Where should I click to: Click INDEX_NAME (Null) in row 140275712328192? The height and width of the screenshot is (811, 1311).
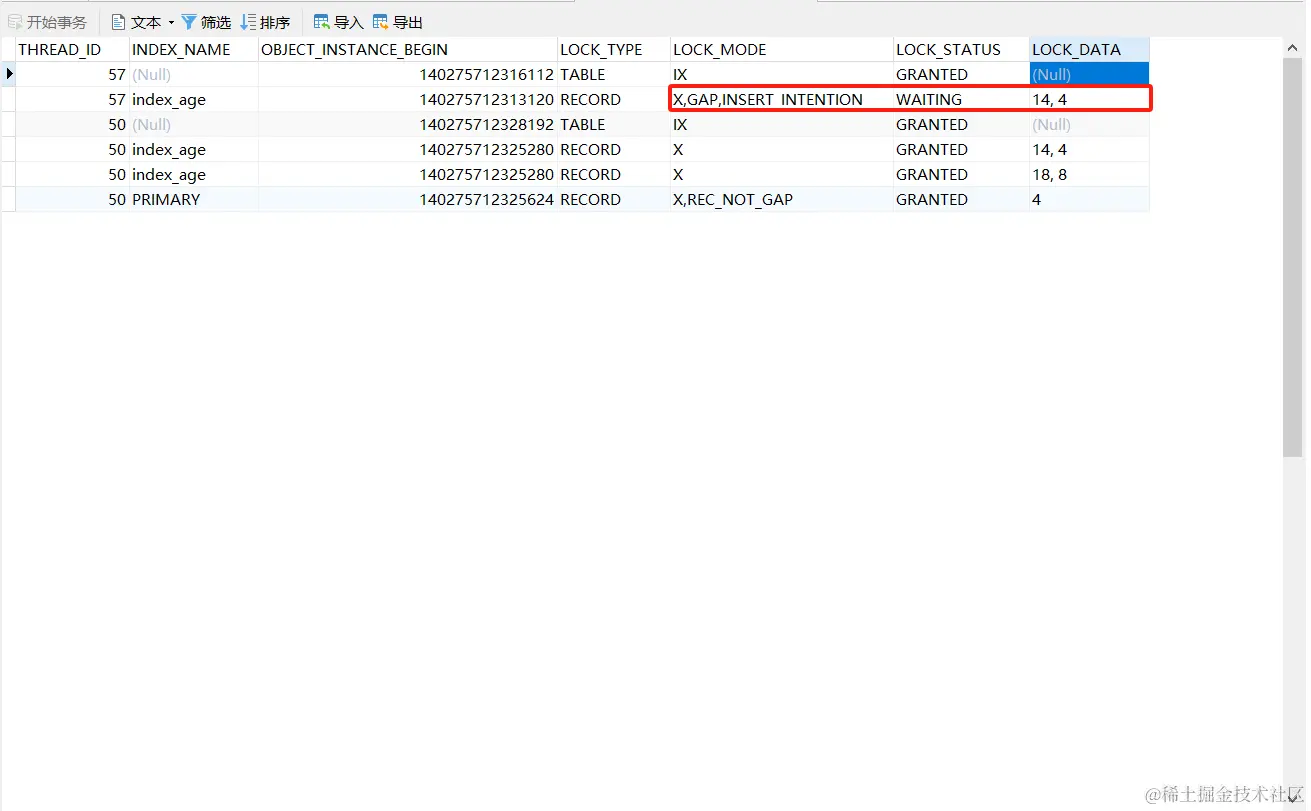(194, 124)
